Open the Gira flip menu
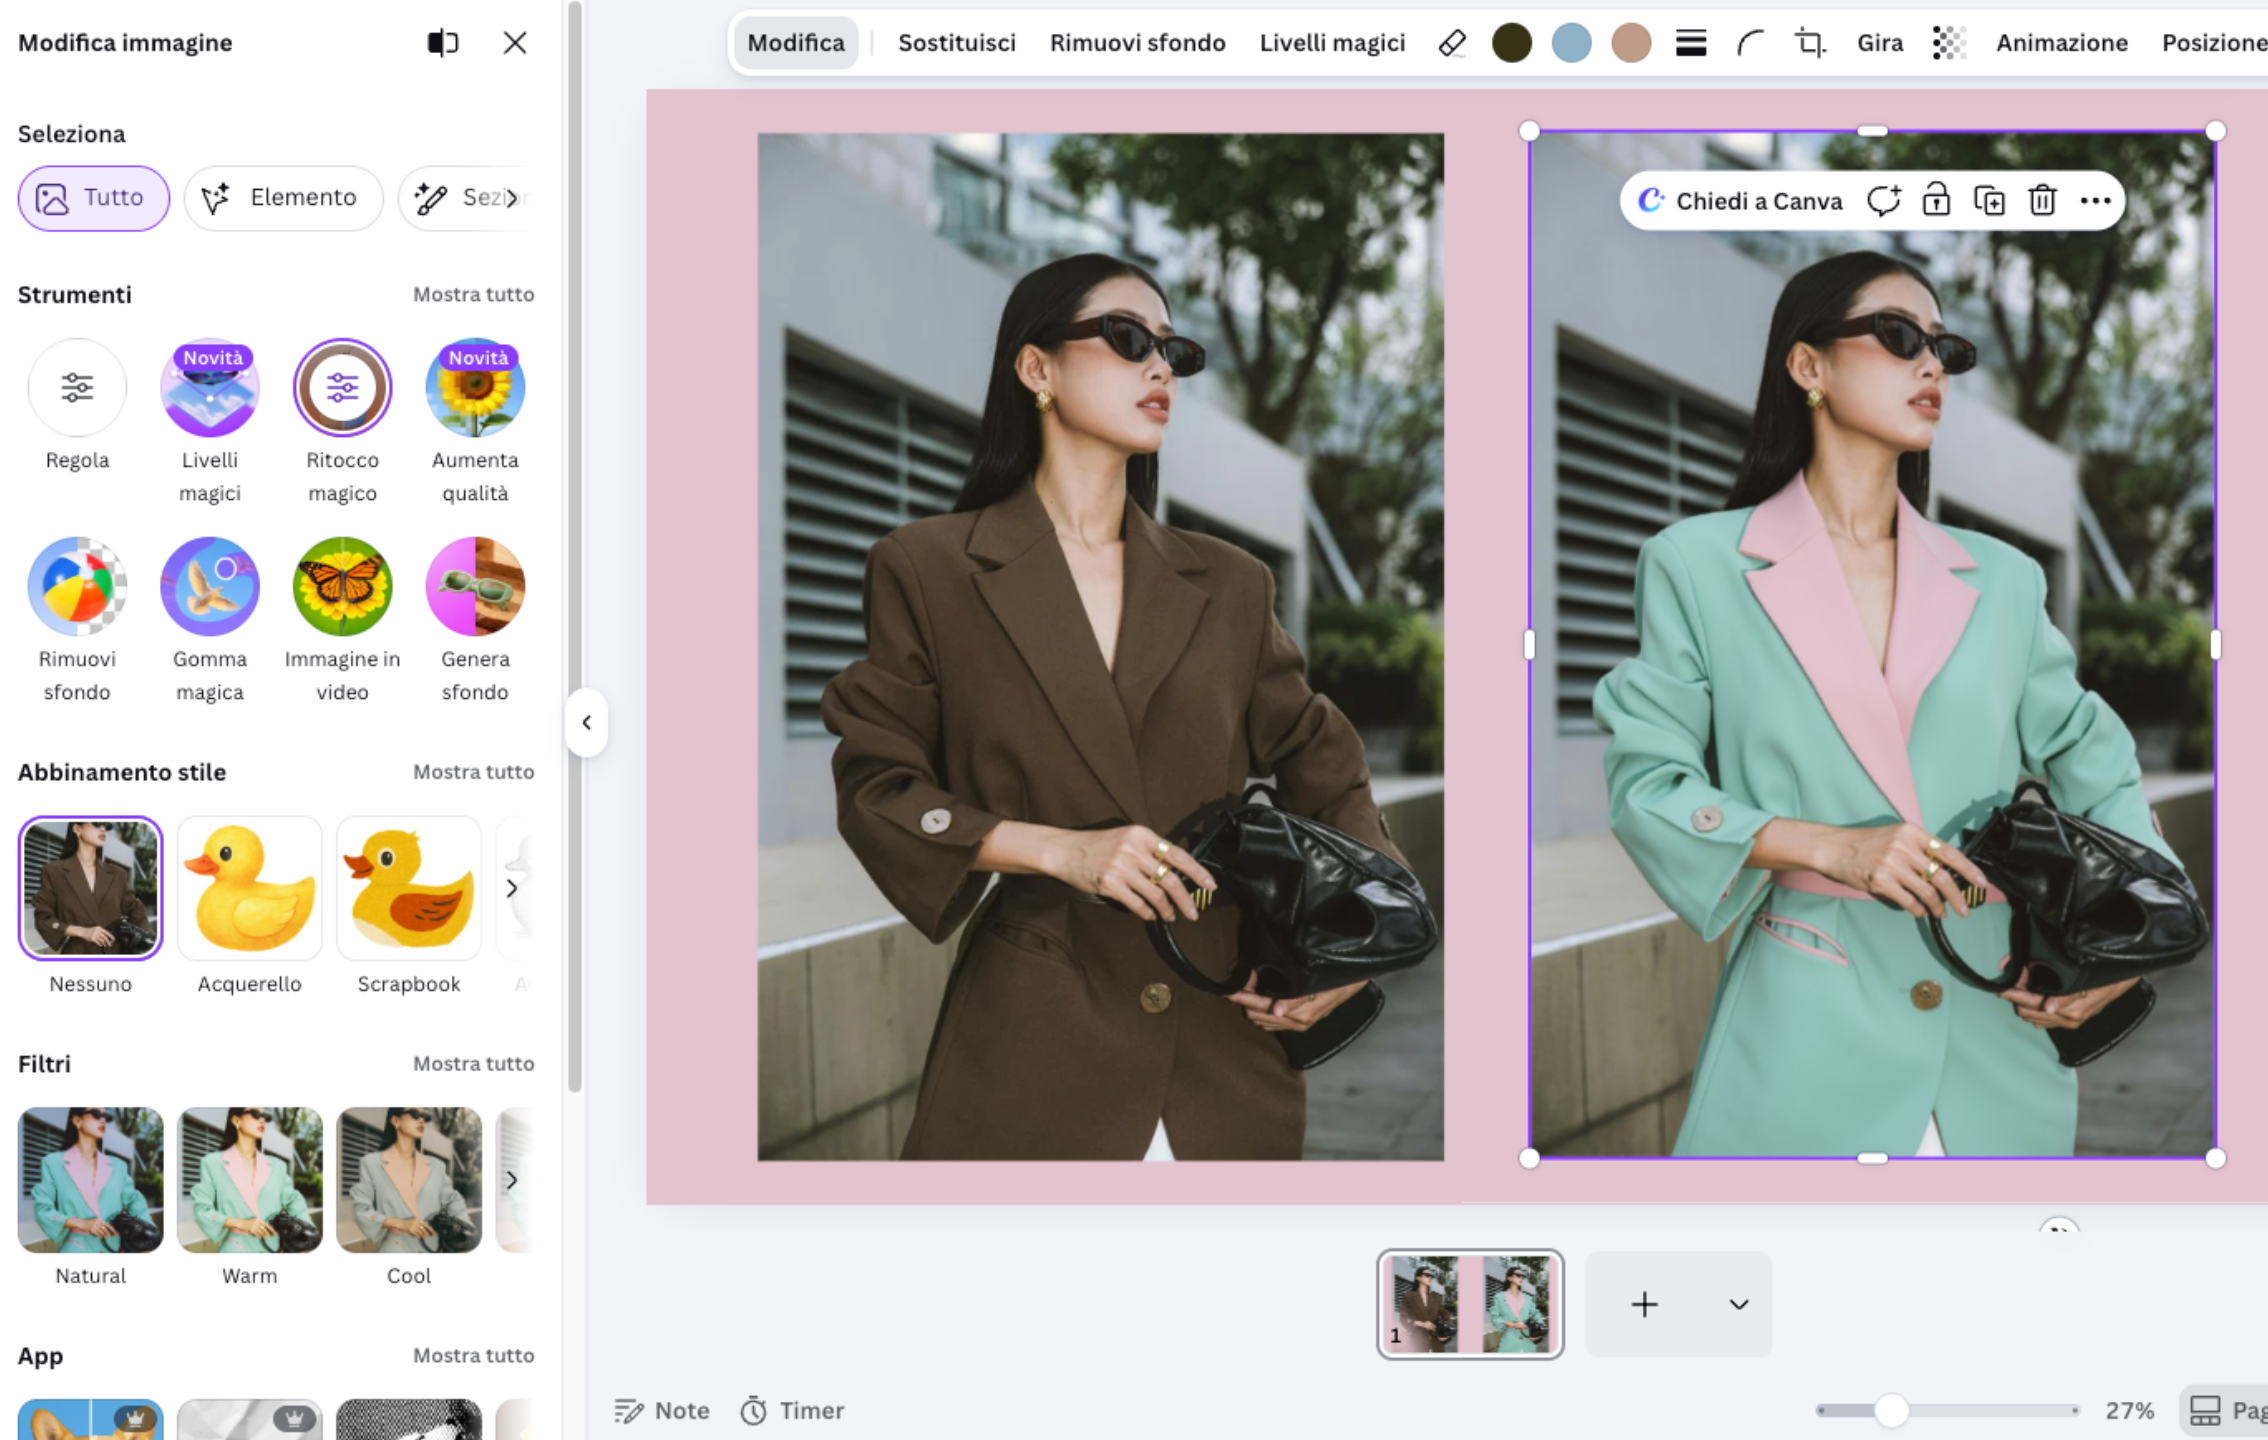2268x1440 pixels. point(1880,43)
